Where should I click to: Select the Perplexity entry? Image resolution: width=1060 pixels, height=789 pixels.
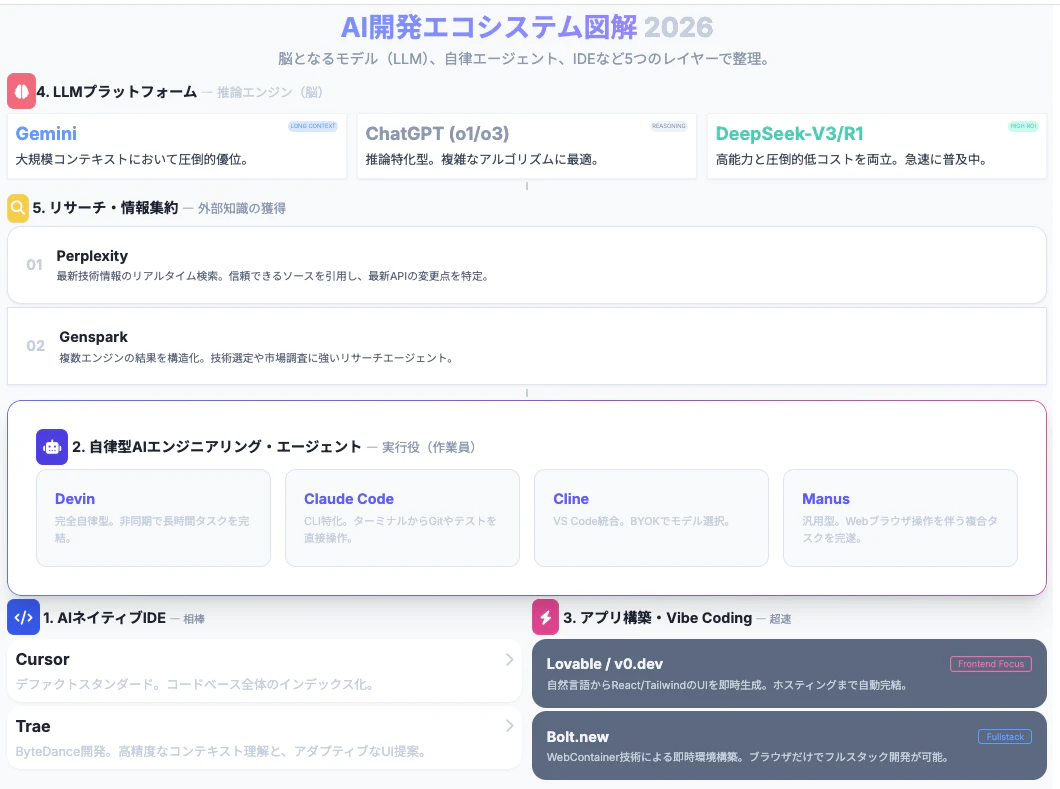click(x=527, y=265)
